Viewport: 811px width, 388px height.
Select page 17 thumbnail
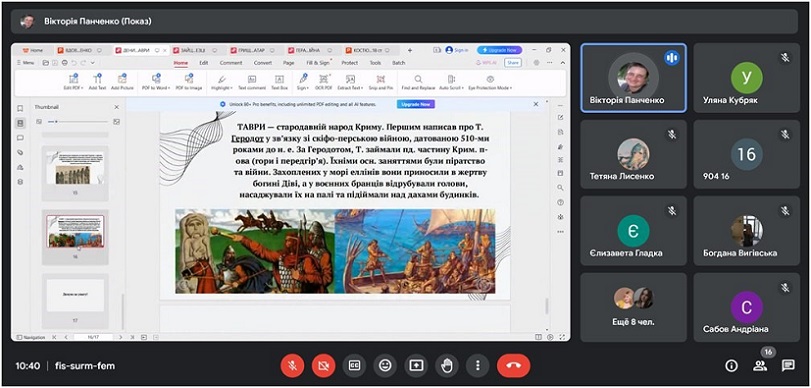(76, 301)
